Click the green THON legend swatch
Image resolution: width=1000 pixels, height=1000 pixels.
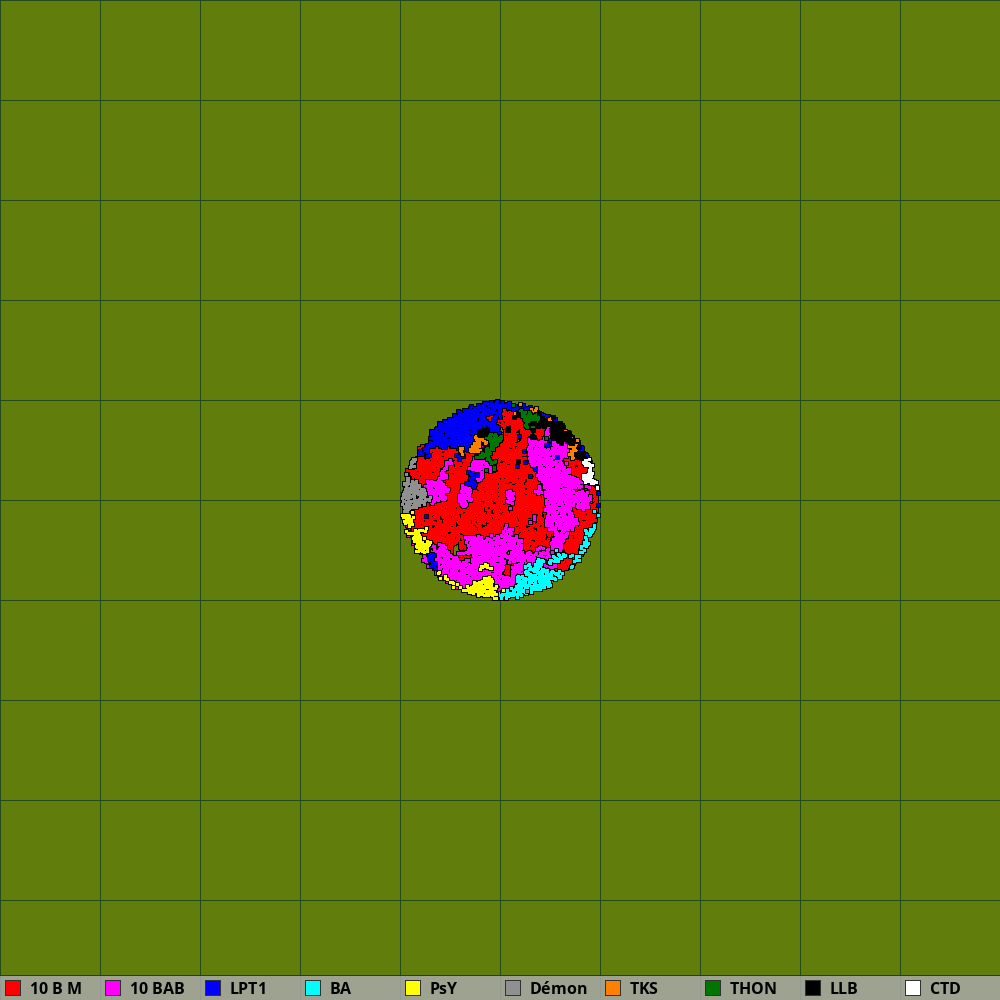point(713,988)
